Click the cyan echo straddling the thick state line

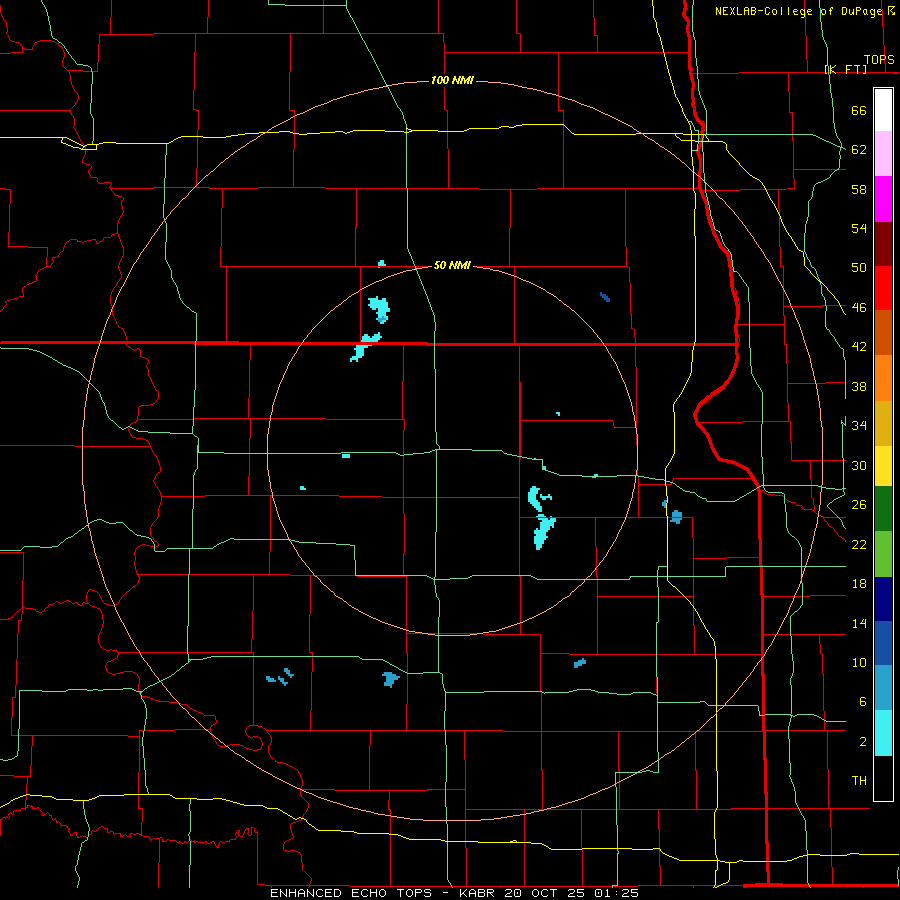coord(365,347)
